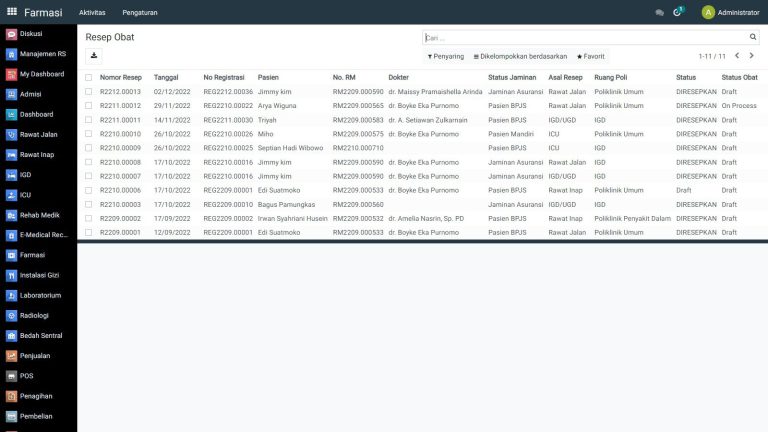768x432 pixels.
Task: Open Rawat Inap module icon
Action: [x=11, y=155]
